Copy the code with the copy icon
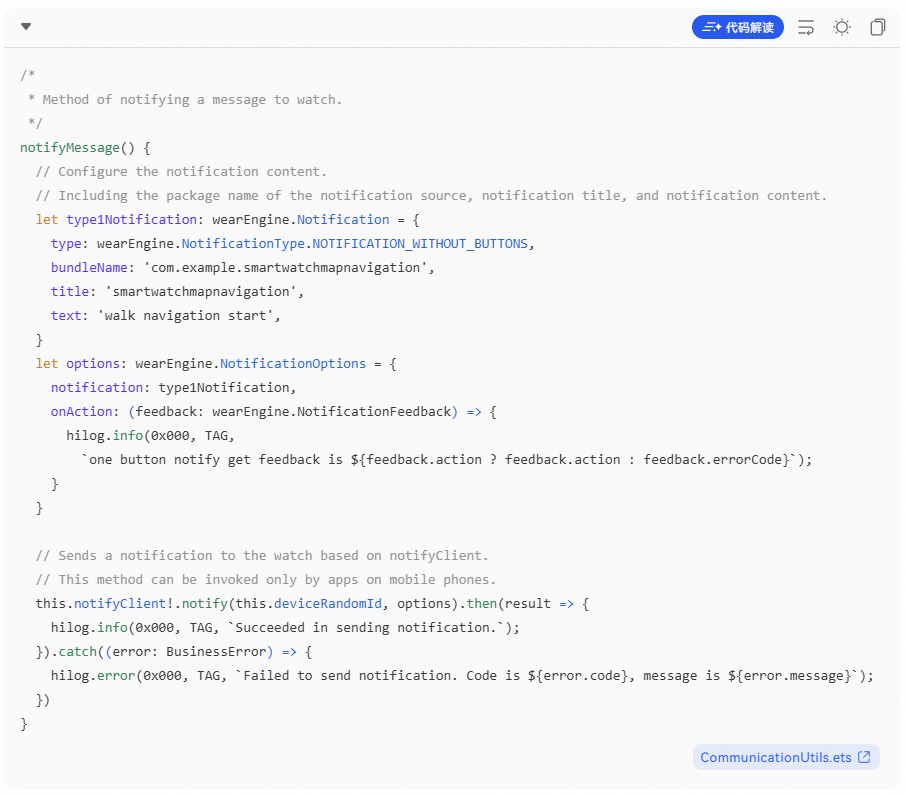Viewport: 906px width, 794px height. (878, 27)
